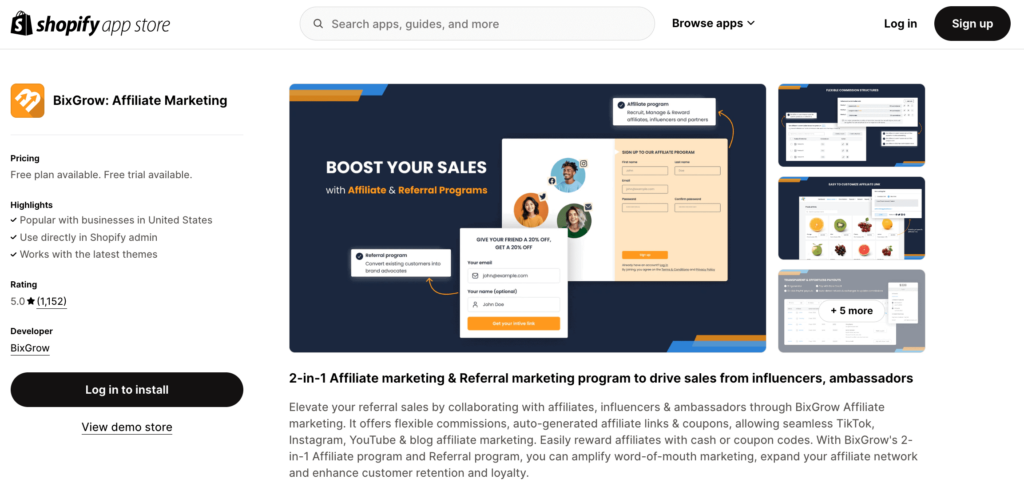Image resolution: width=1024 pixels, height=487 pixels.
Task: Click the Shopify bag logo icon
Action: pos(21,24)
